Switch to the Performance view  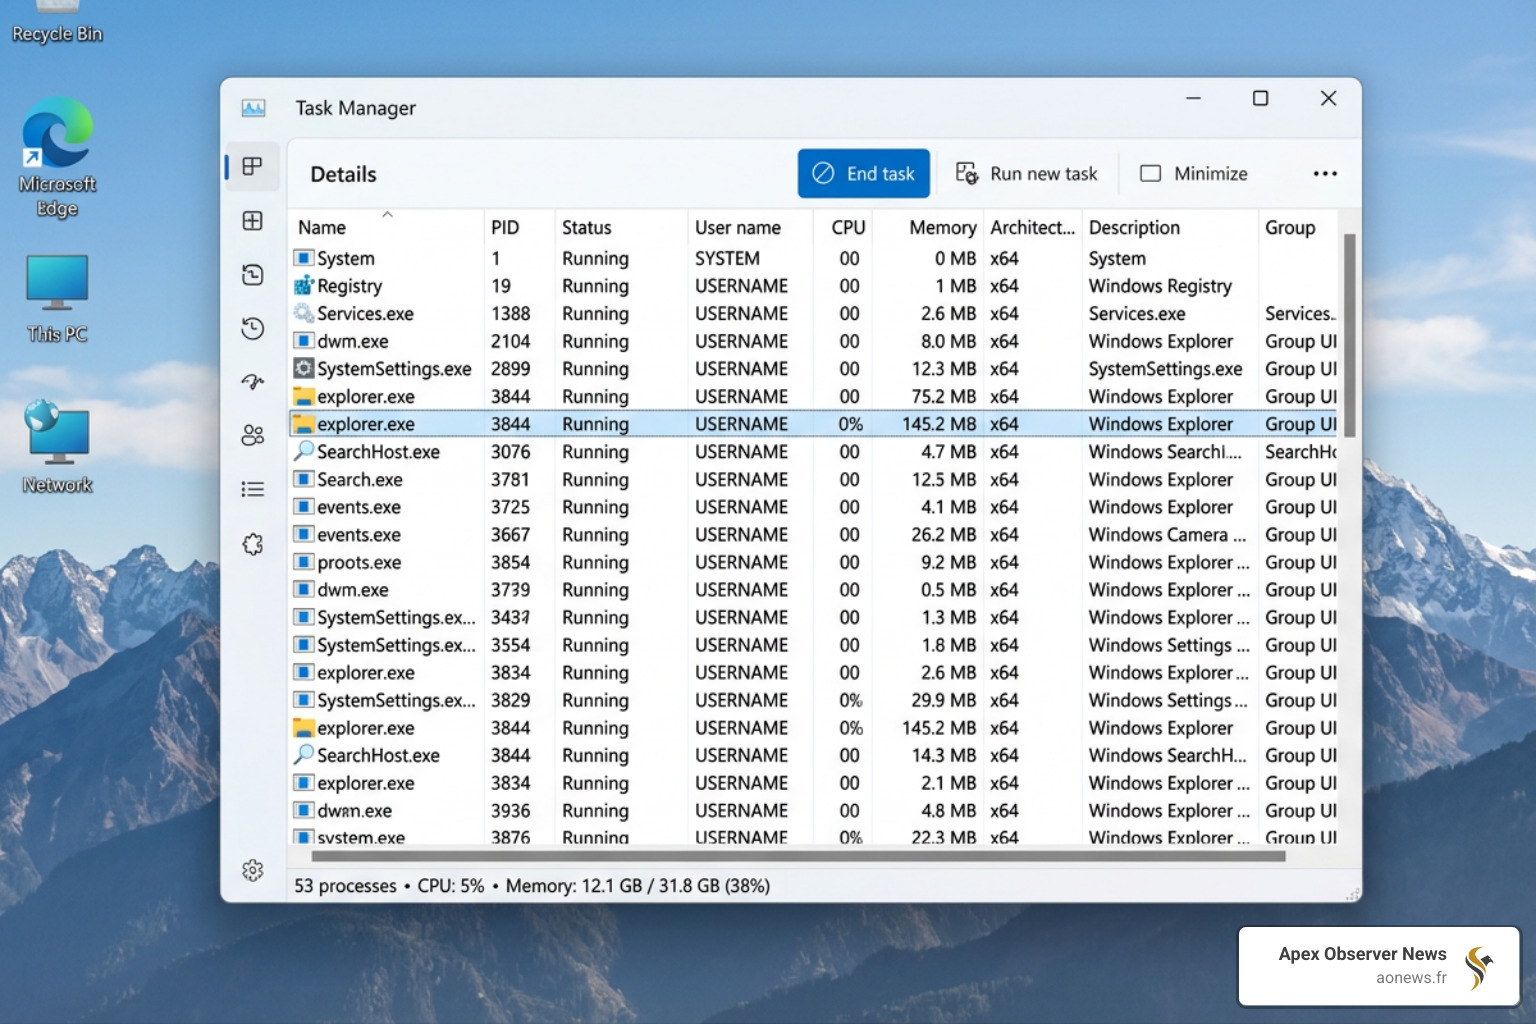point(252,221)
